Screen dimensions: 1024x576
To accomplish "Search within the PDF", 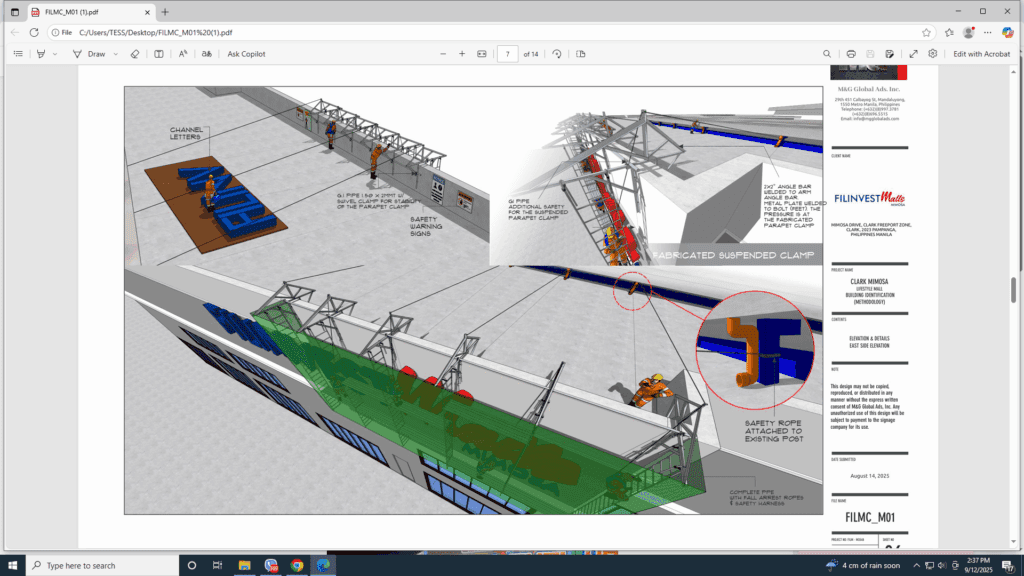I will coord(828,53).
